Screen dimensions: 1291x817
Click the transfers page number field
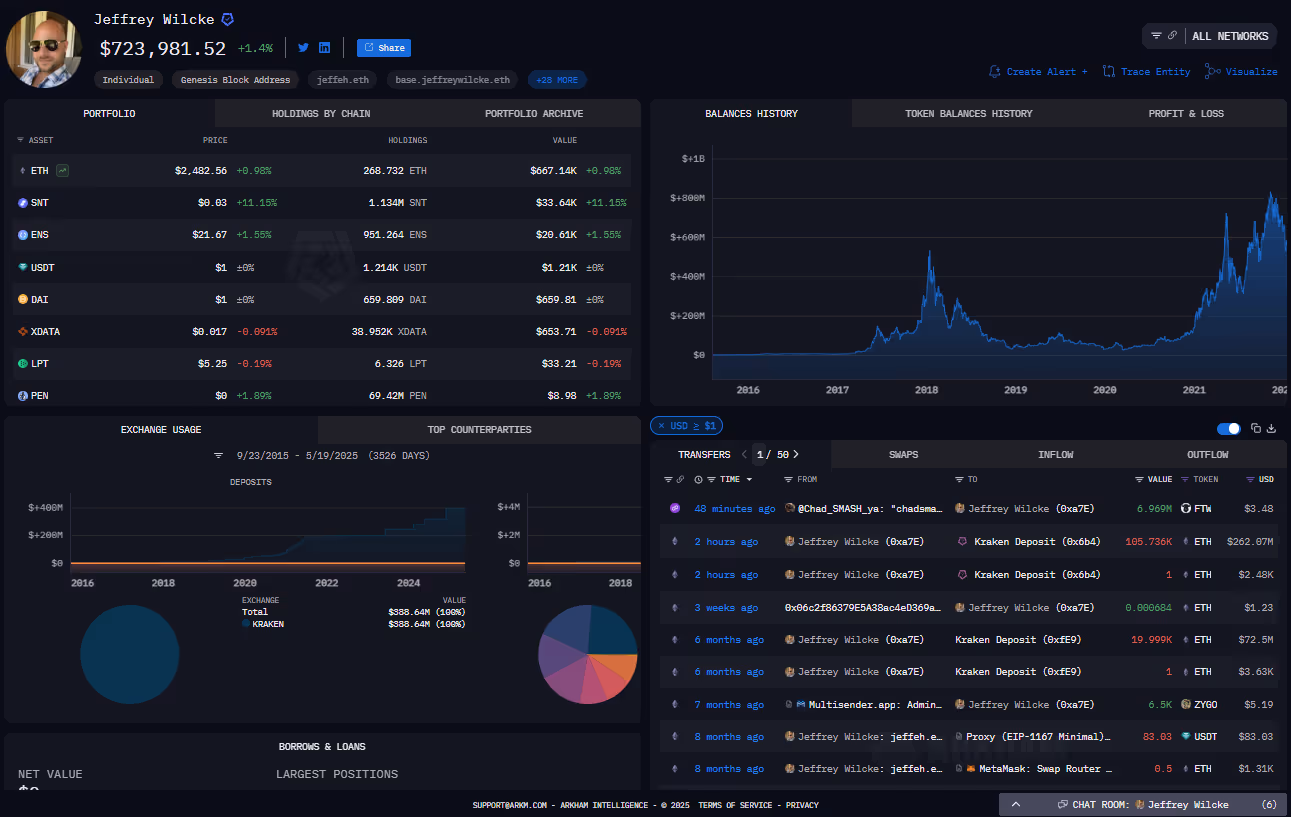759,454
